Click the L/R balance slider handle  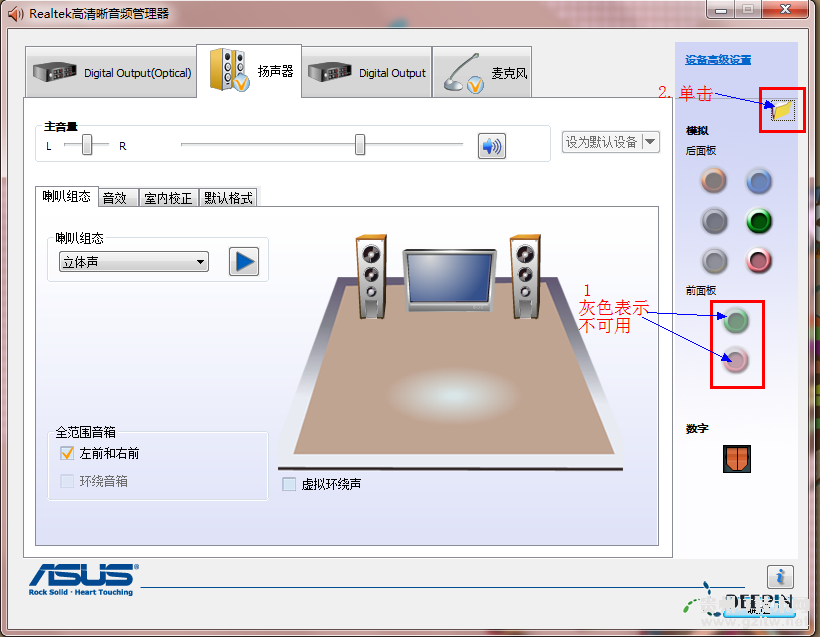(x=87, y=145)
